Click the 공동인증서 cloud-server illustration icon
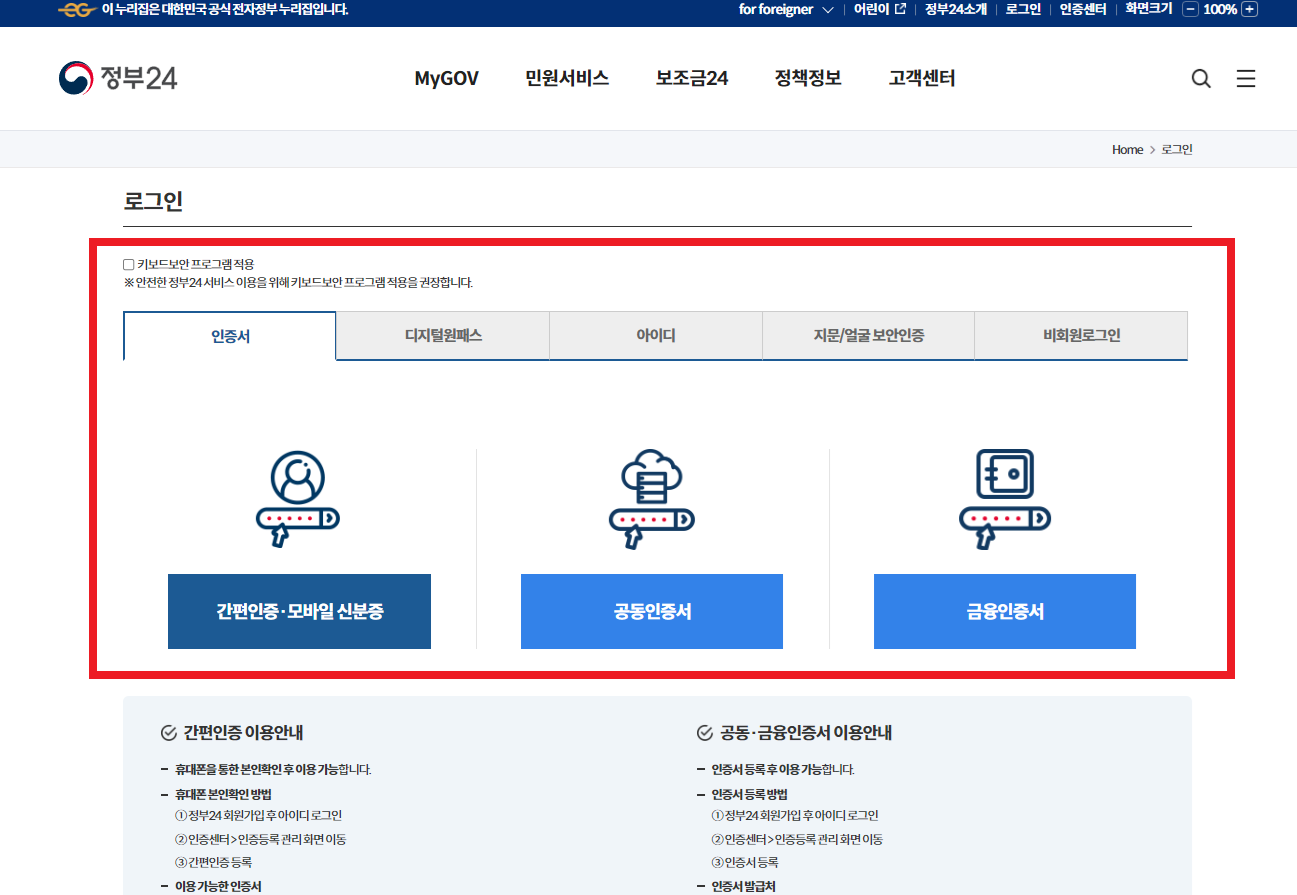This screenshot has width=1297, height=895. [651, 500]
